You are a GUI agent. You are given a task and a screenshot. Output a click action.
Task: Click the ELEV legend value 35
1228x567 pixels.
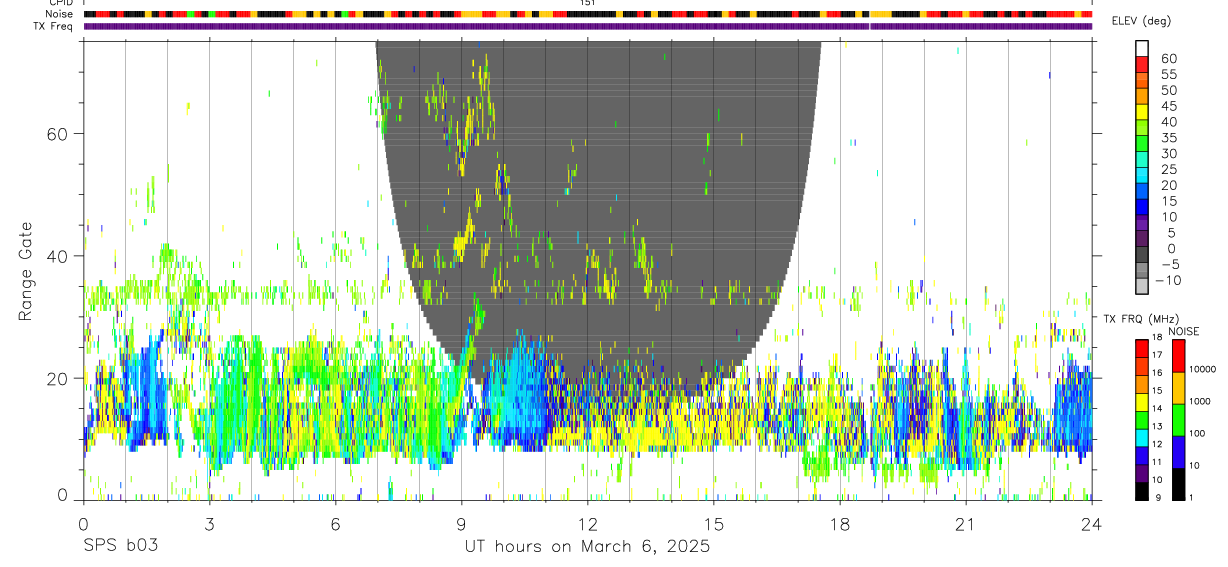click(1168, 138)
